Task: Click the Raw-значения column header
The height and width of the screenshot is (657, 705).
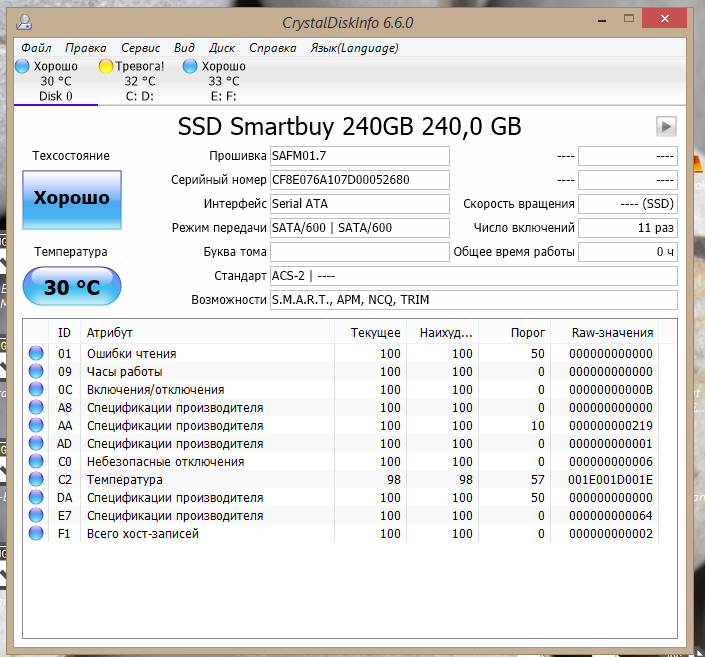Action: pyautogui.click(x=612, y=332)
